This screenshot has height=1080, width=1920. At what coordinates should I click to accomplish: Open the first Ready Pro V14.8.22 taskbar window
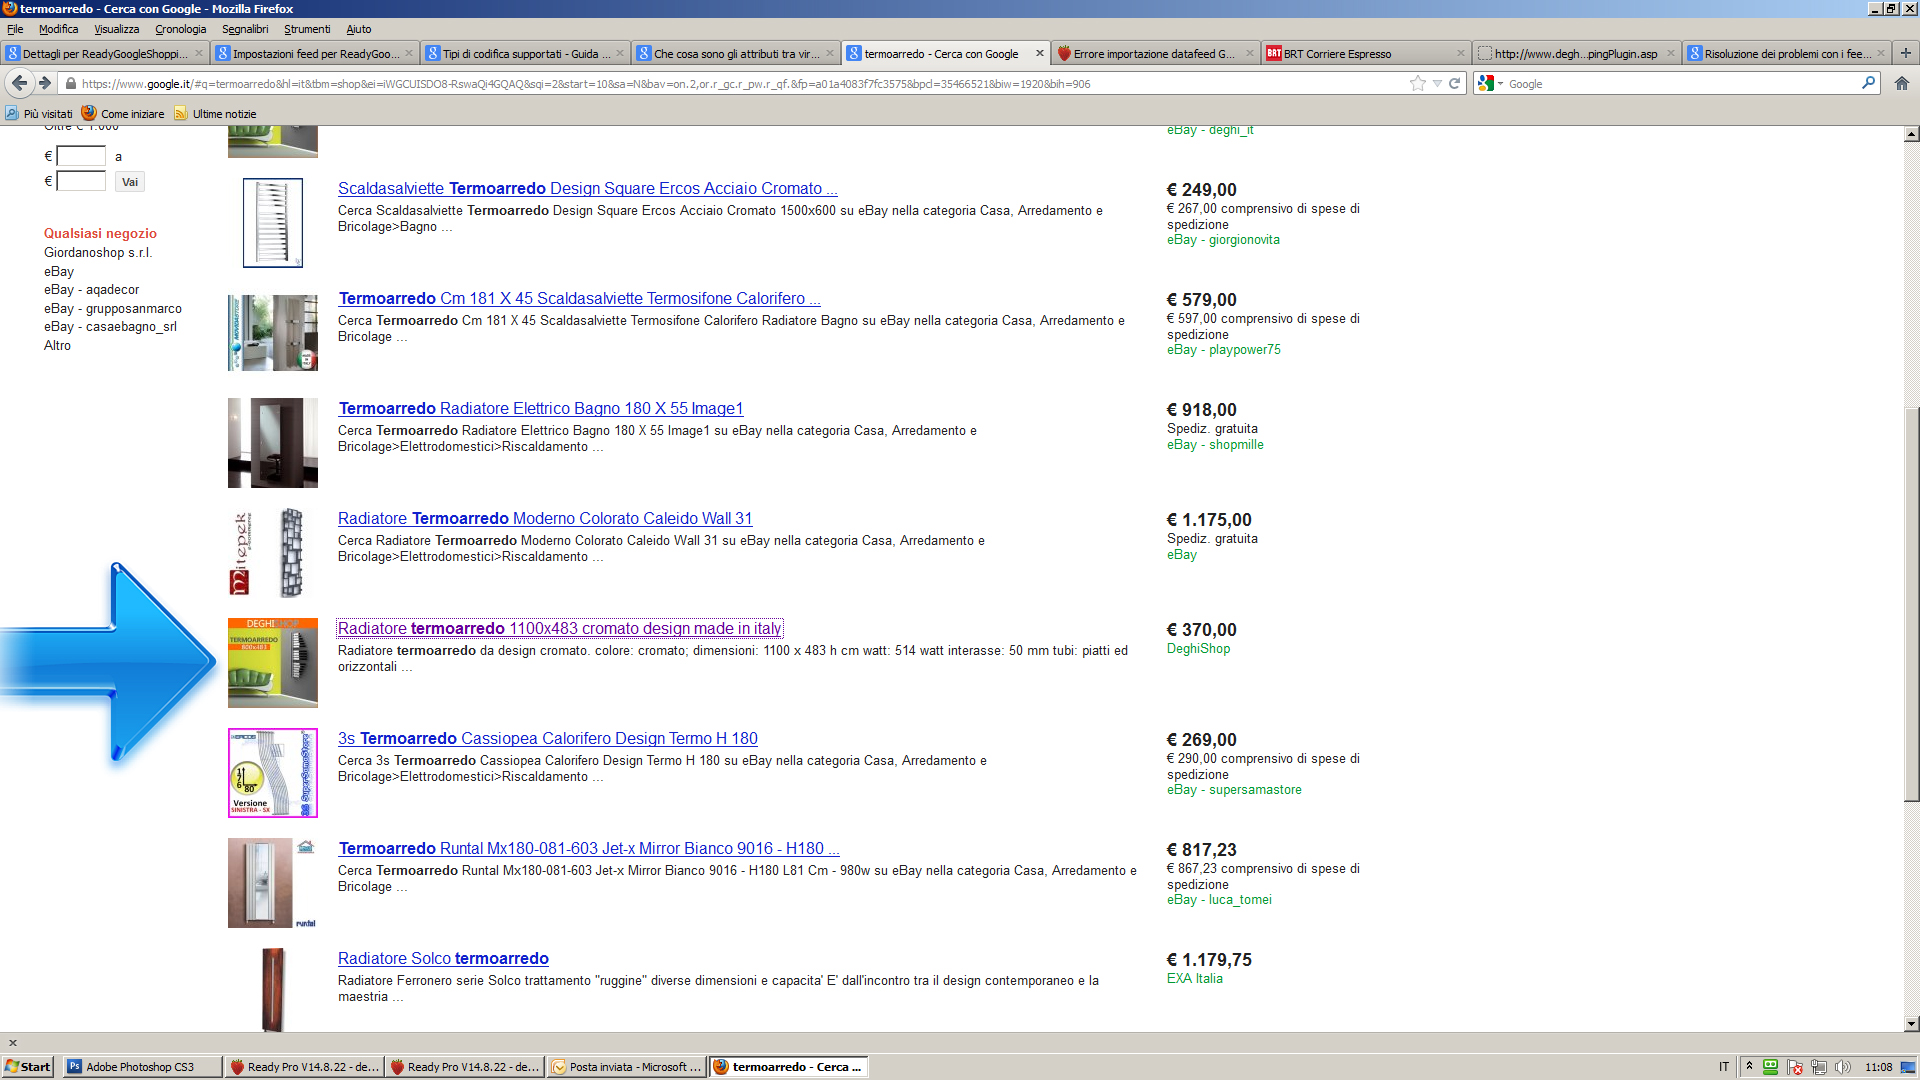[x=304, y=1067]
